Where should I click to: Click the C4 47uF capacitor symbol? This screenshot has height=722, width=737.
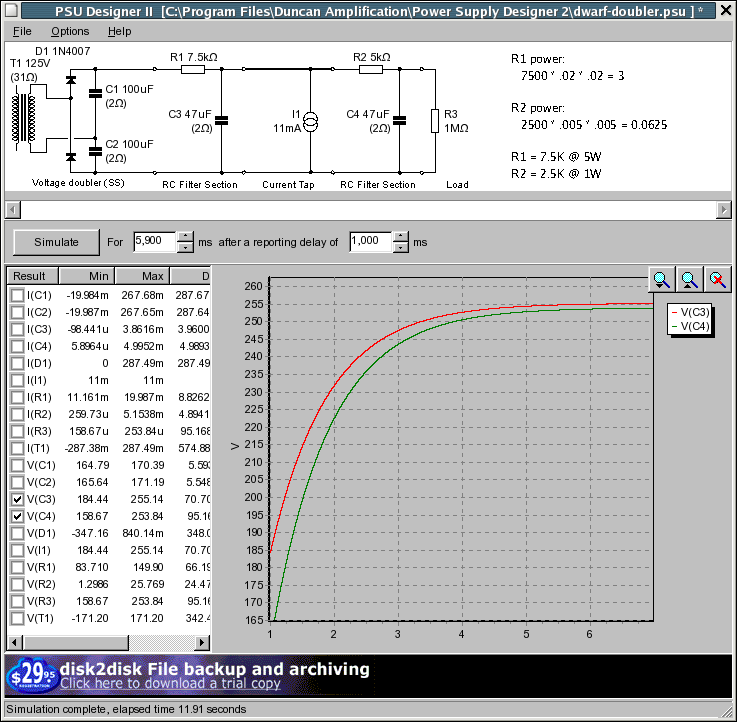tap(400, 121)
